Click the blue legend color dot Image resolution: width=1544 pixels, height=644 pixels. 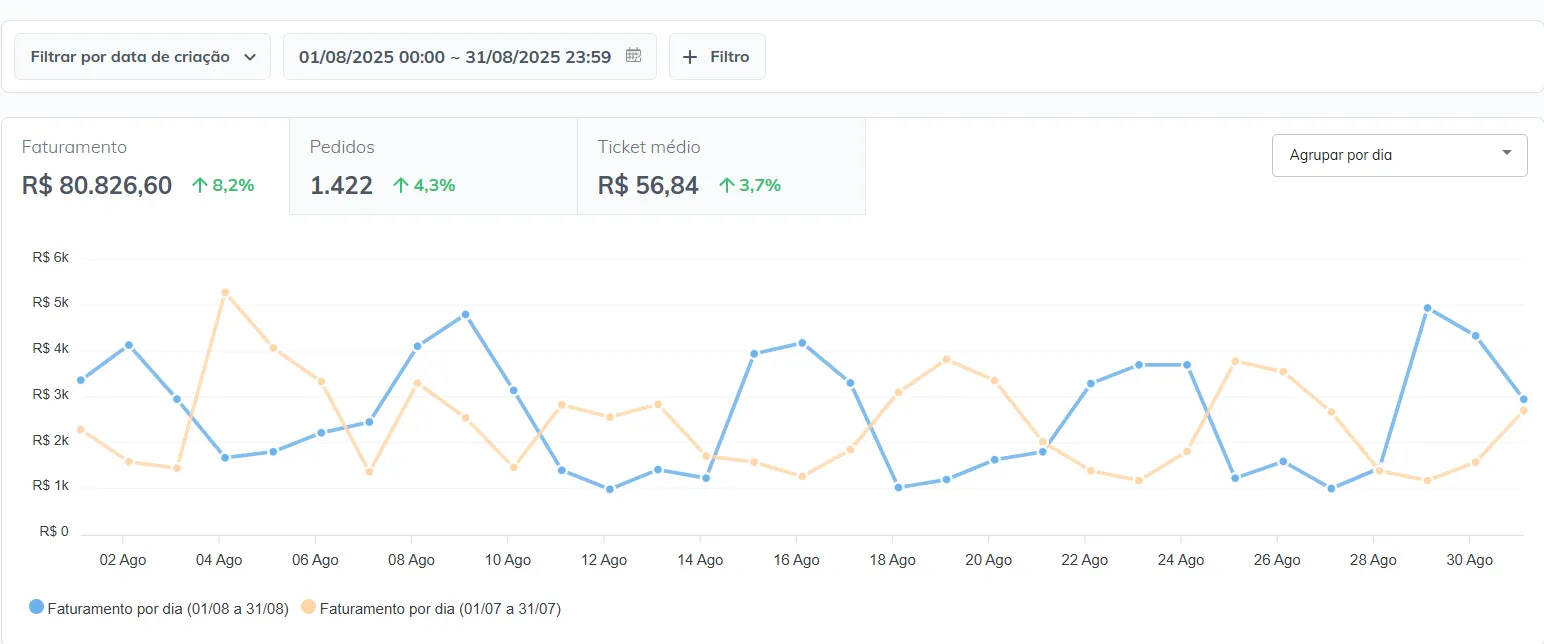click(x=37, y=607)
